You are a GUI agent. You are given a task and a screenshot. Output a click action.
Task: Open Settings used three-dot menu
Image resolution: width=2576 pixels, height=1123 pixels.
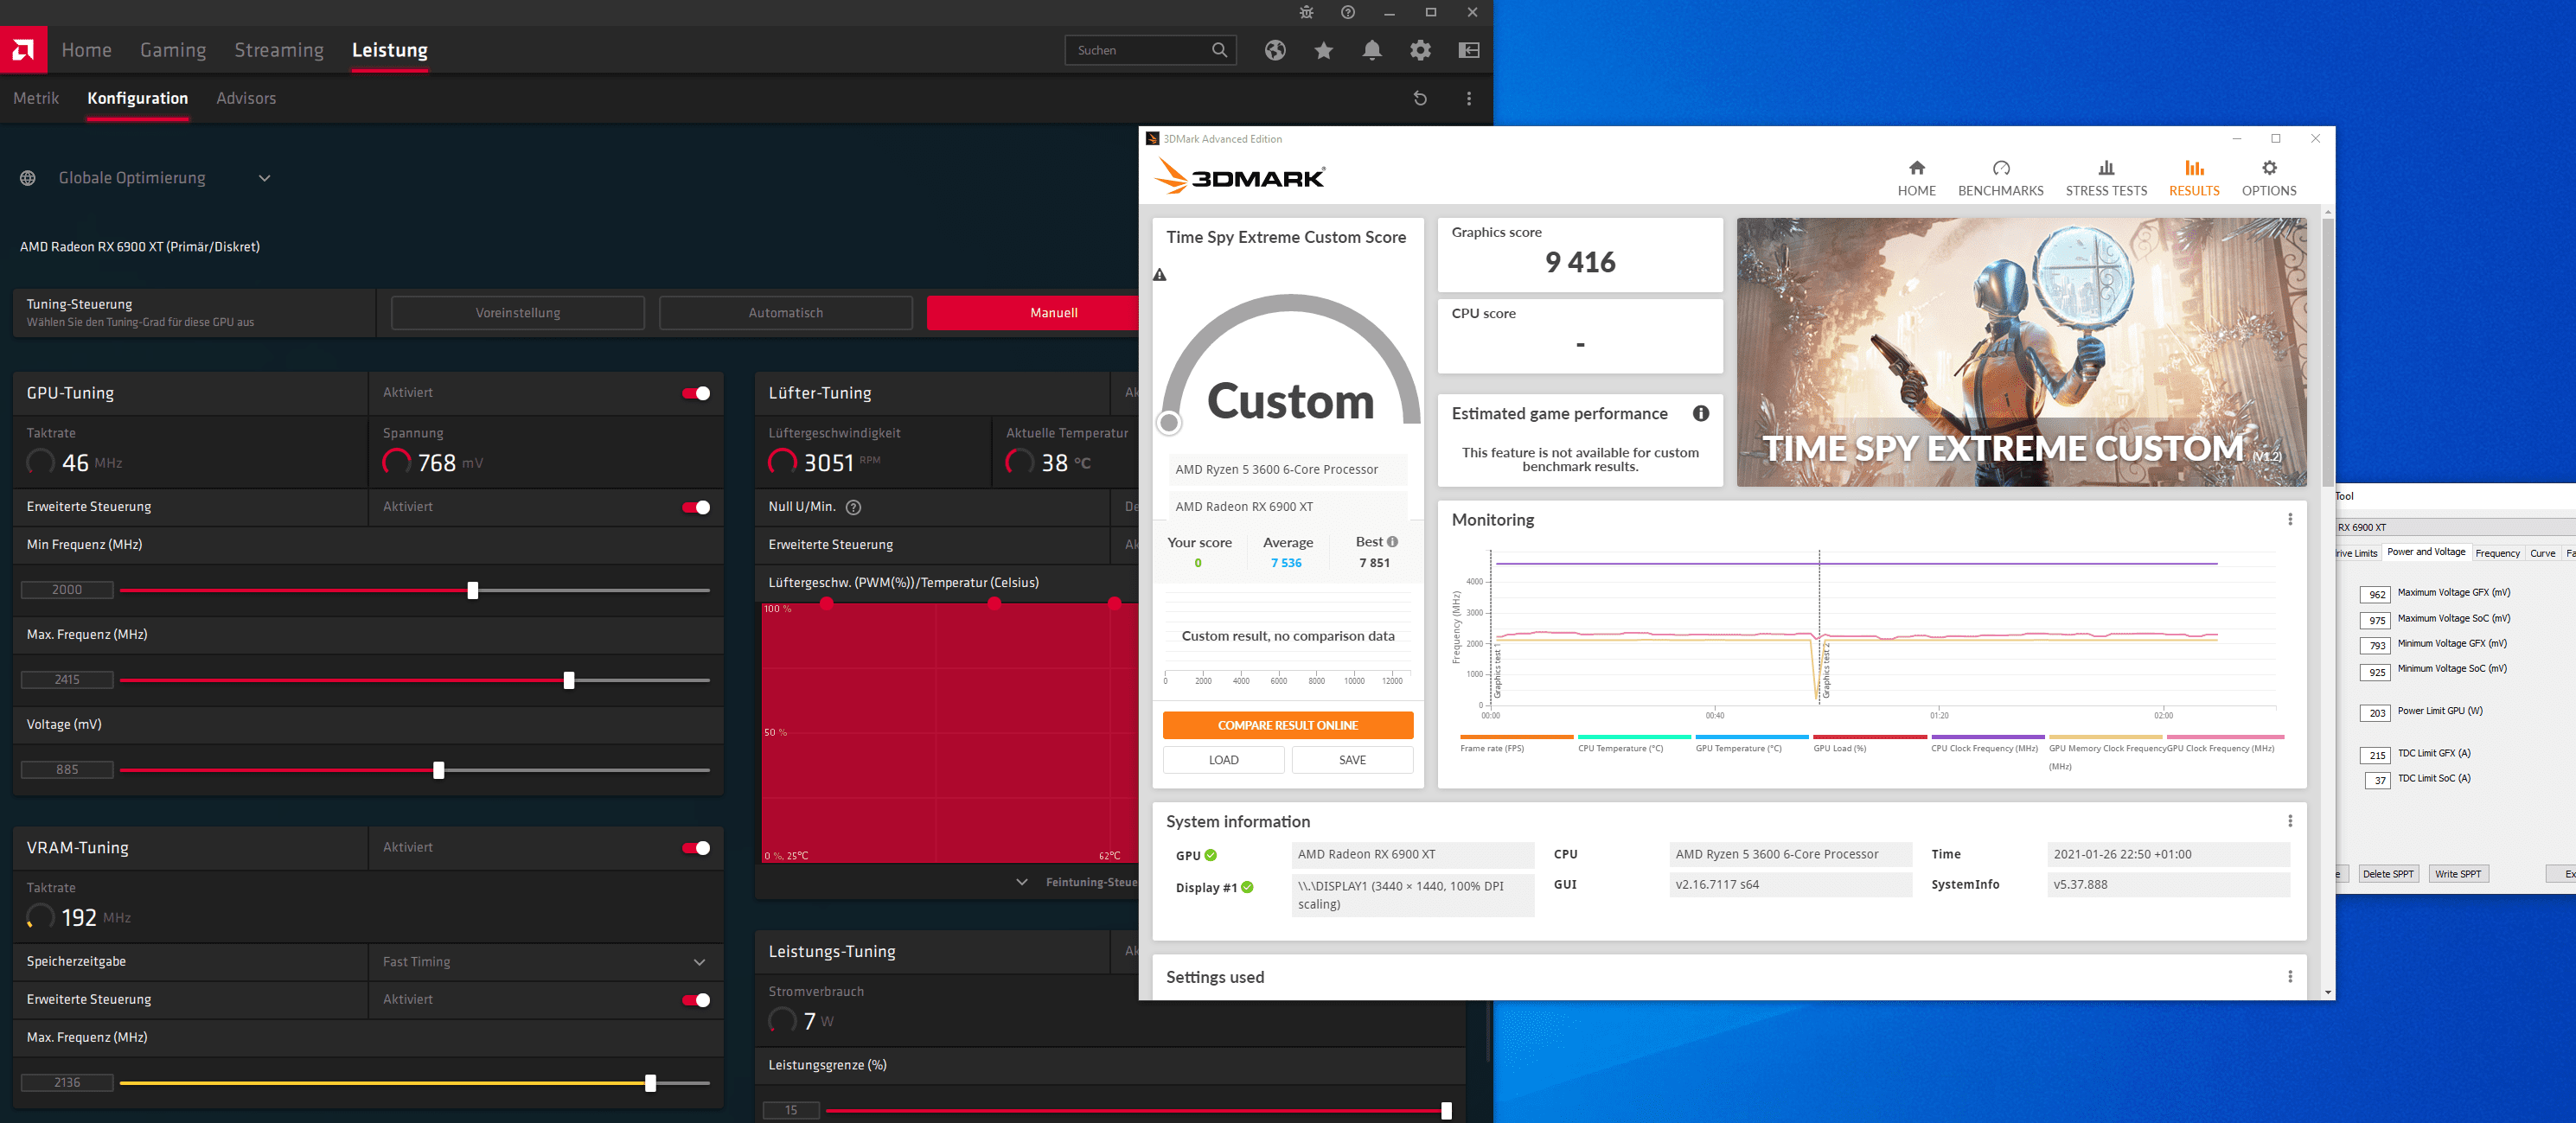2290,976
